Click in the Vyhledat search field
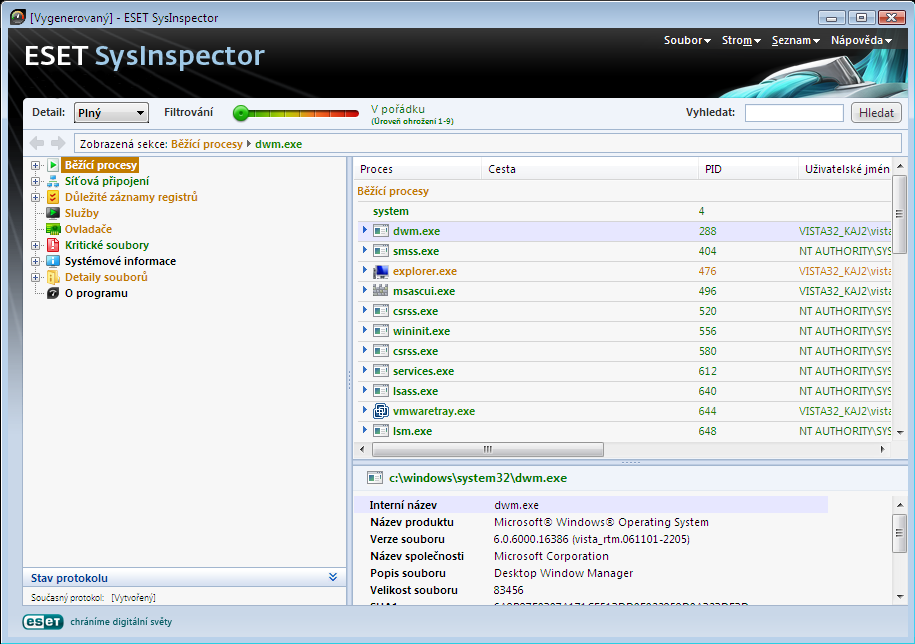This screenshot has width=915, height=644. [x=794, y=113]
